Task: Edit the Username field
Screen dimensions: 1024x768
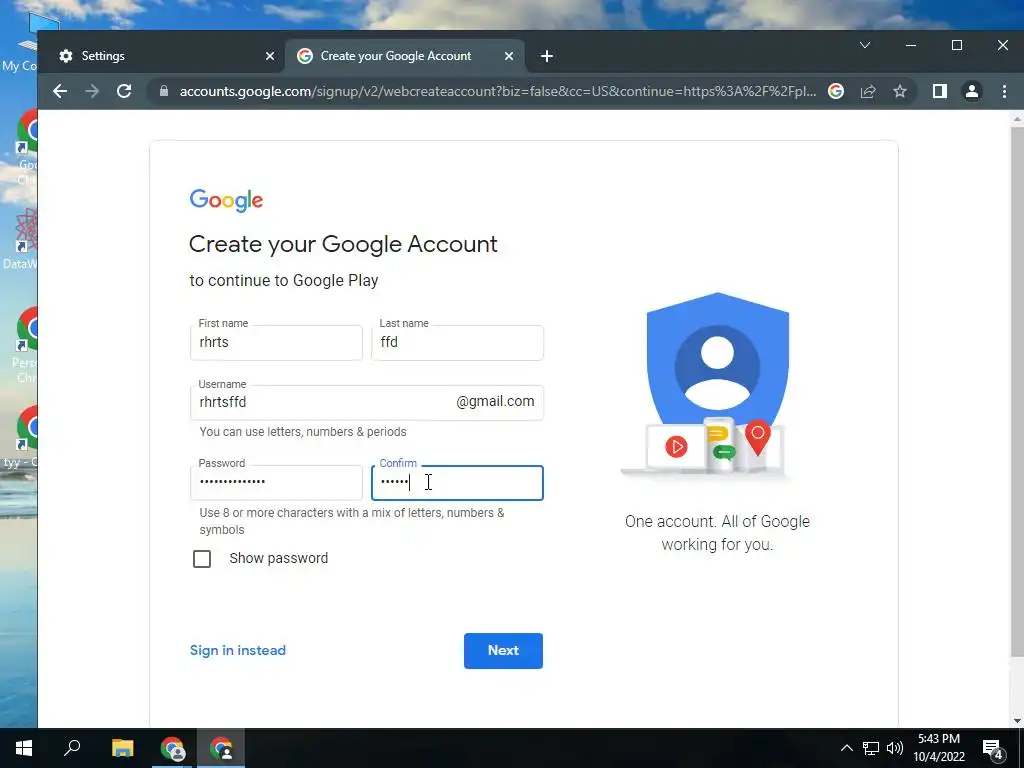Action: (366, 402)
